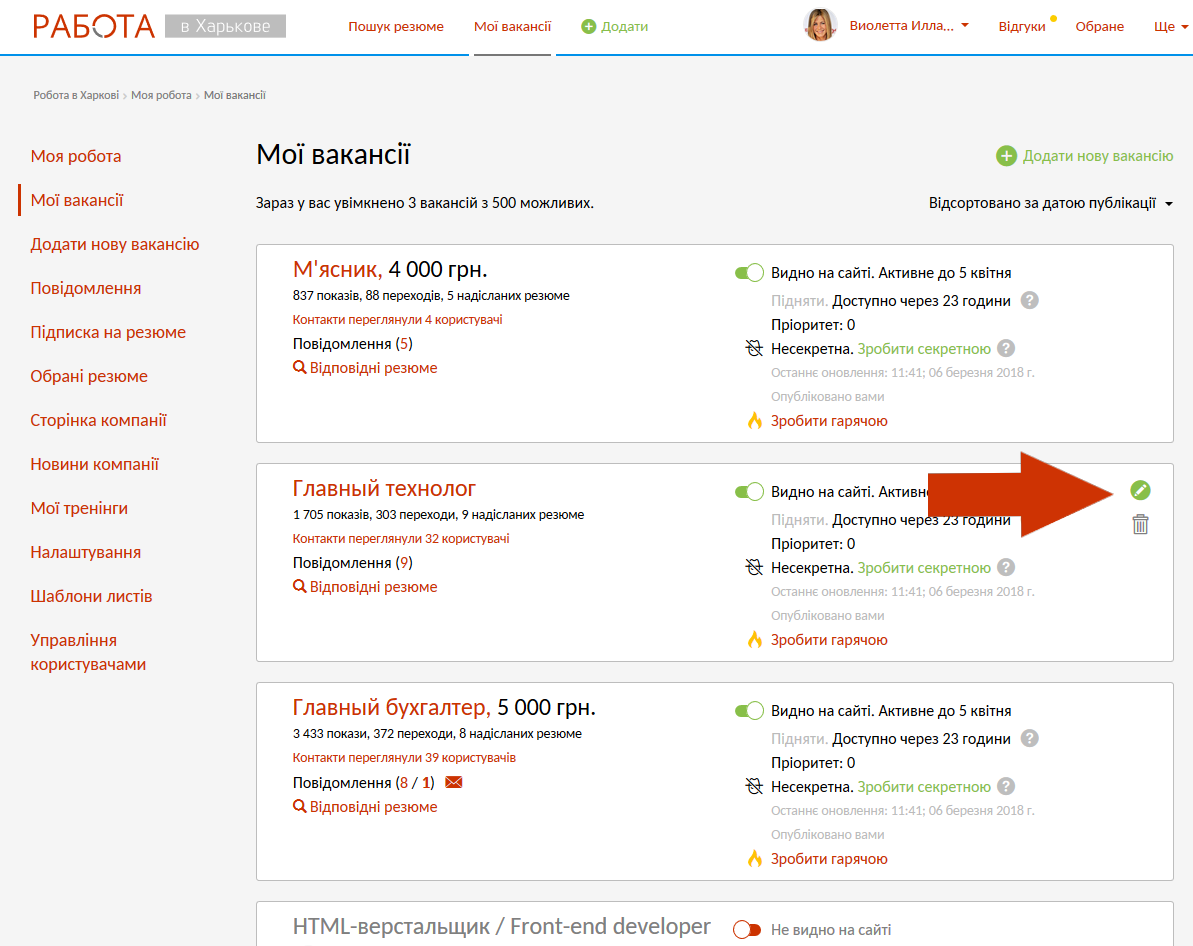1193x946 pixels.
Task: Select Шаблони листів in the sidebar
Action: (x=91, y=596)
